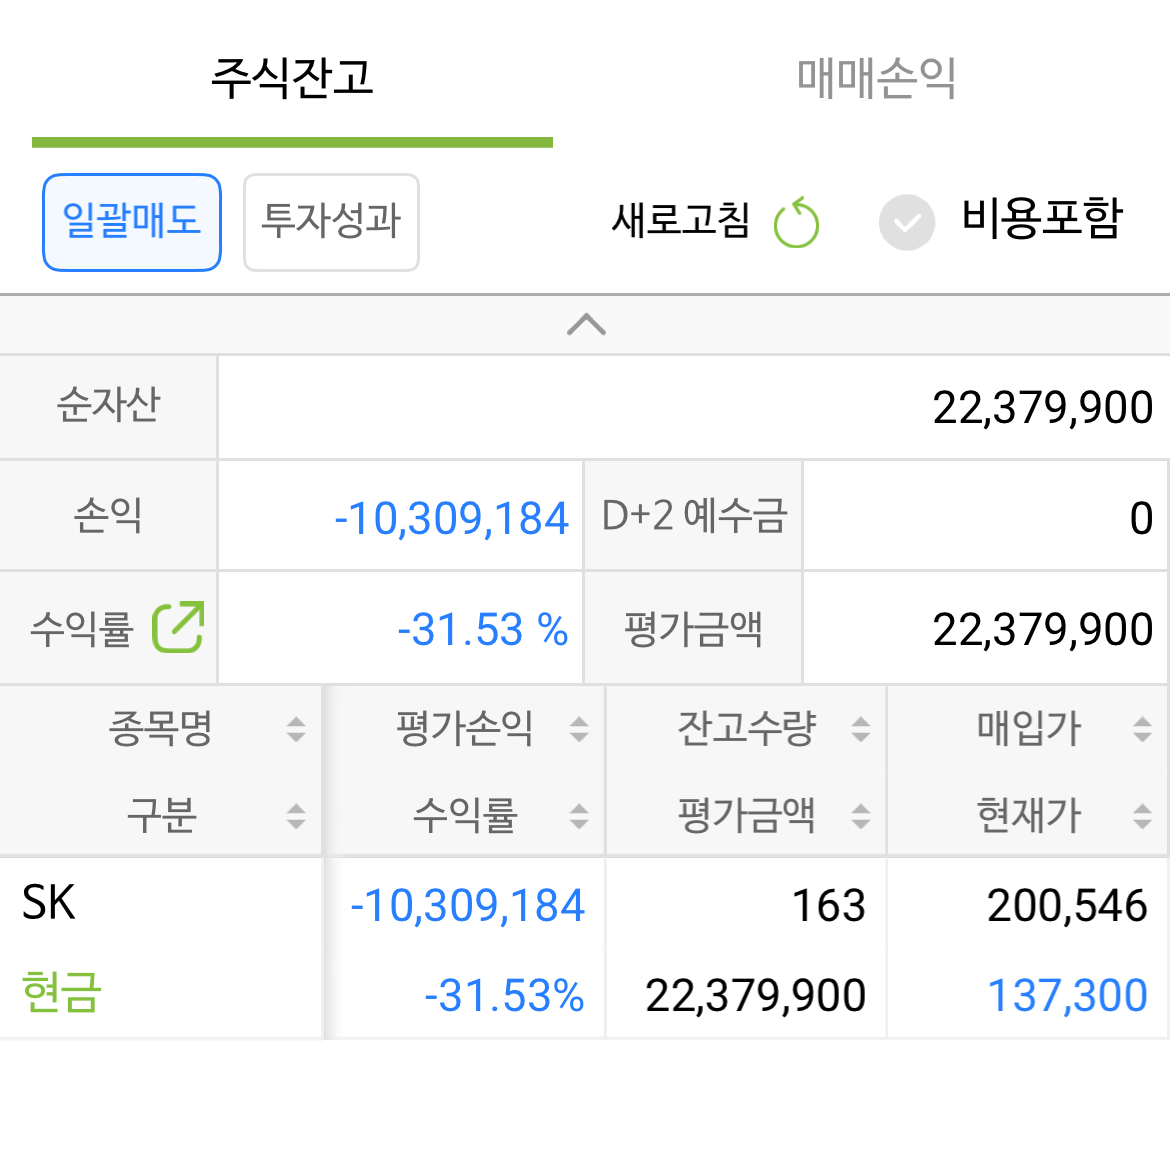Collapse the account summary chevron
Viewport: 1170px width, 1152px height.
586,325
